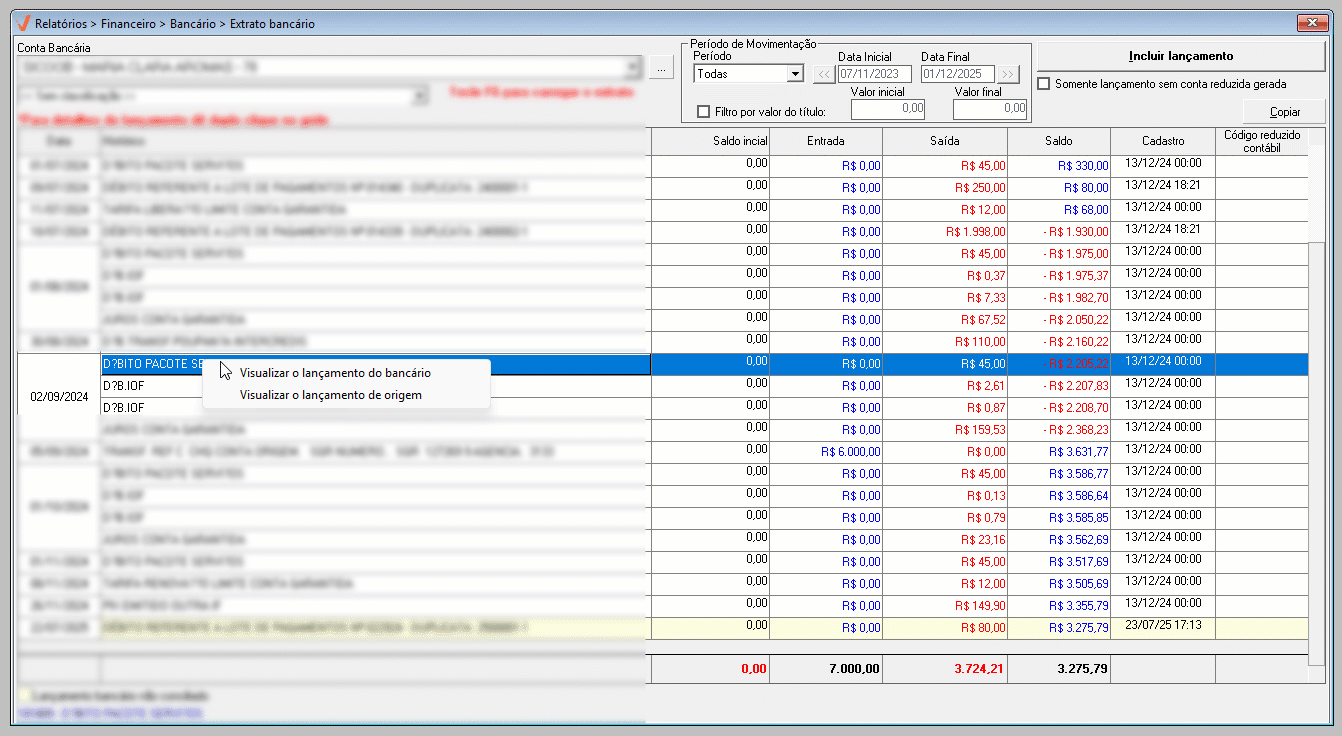Click the ellipsis button beside Conta Bancária
Image resolution: width=1342 pixels, height=736 pixels.
(662, 68)
